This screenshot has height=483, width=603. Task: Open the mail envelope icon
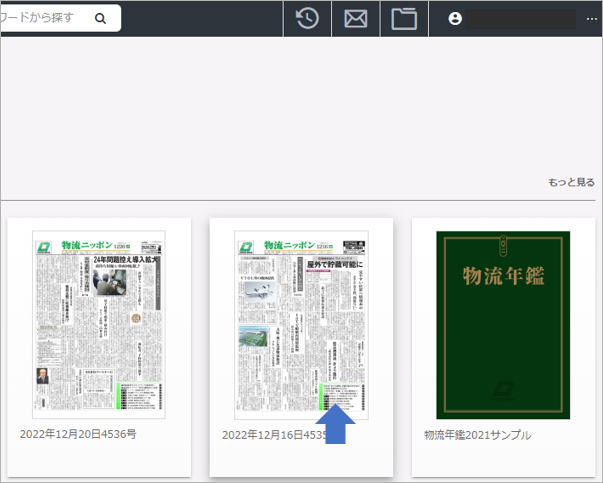tap(356, 18)
